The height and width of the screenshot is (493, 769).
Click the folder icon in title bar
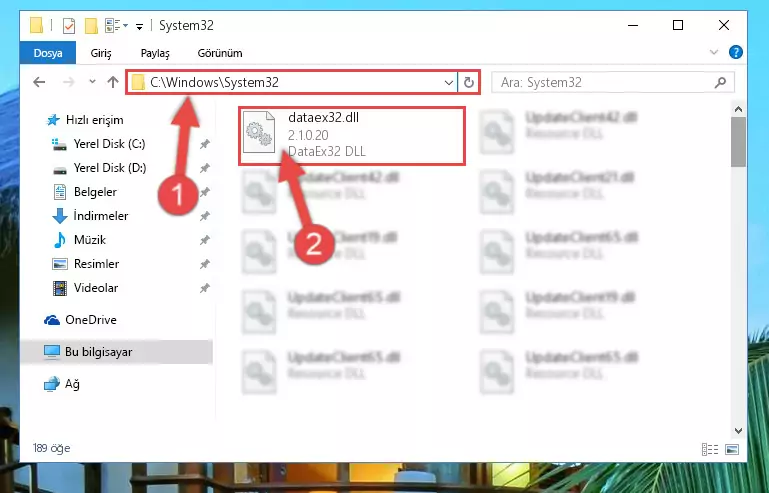click(x=37, y=25)
